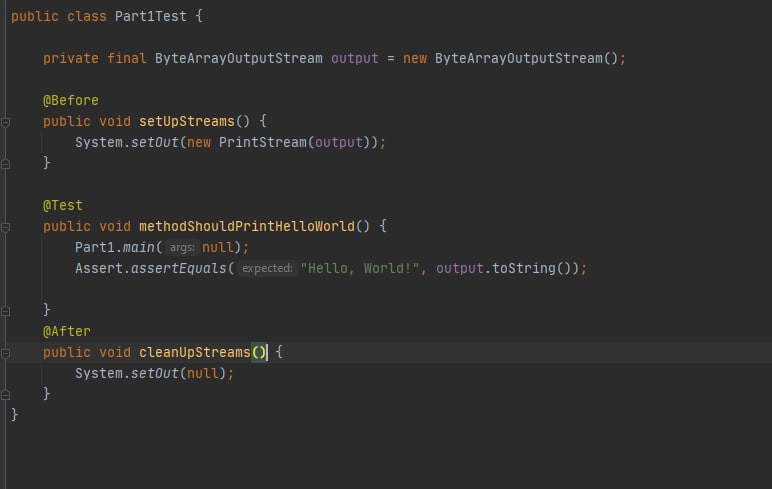The height and width of the screenshot is (489, 772).
Task: Click the methodShouldPrintHelloWorld method name
Action: [247, 227]
